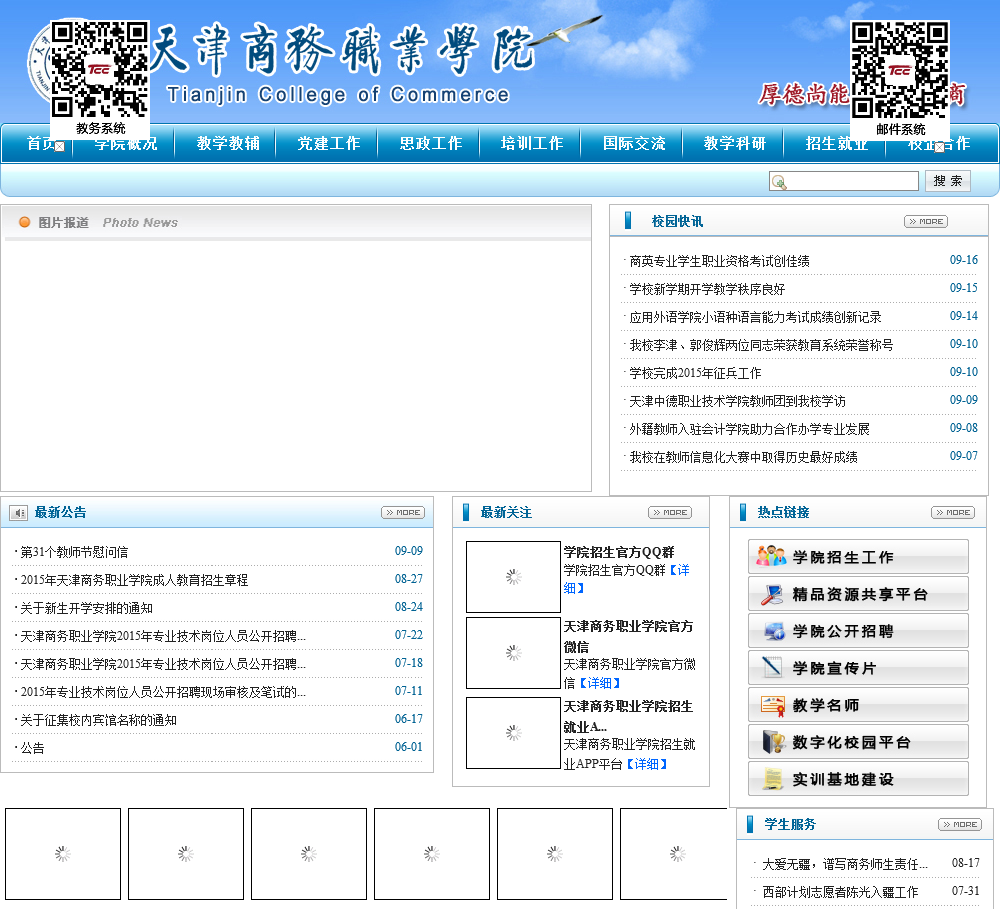Viewport: 1000px width, 909px height.
Task: Click the 学院宣传片 icon
Action: pyautogui.click(x=772, y=668)
